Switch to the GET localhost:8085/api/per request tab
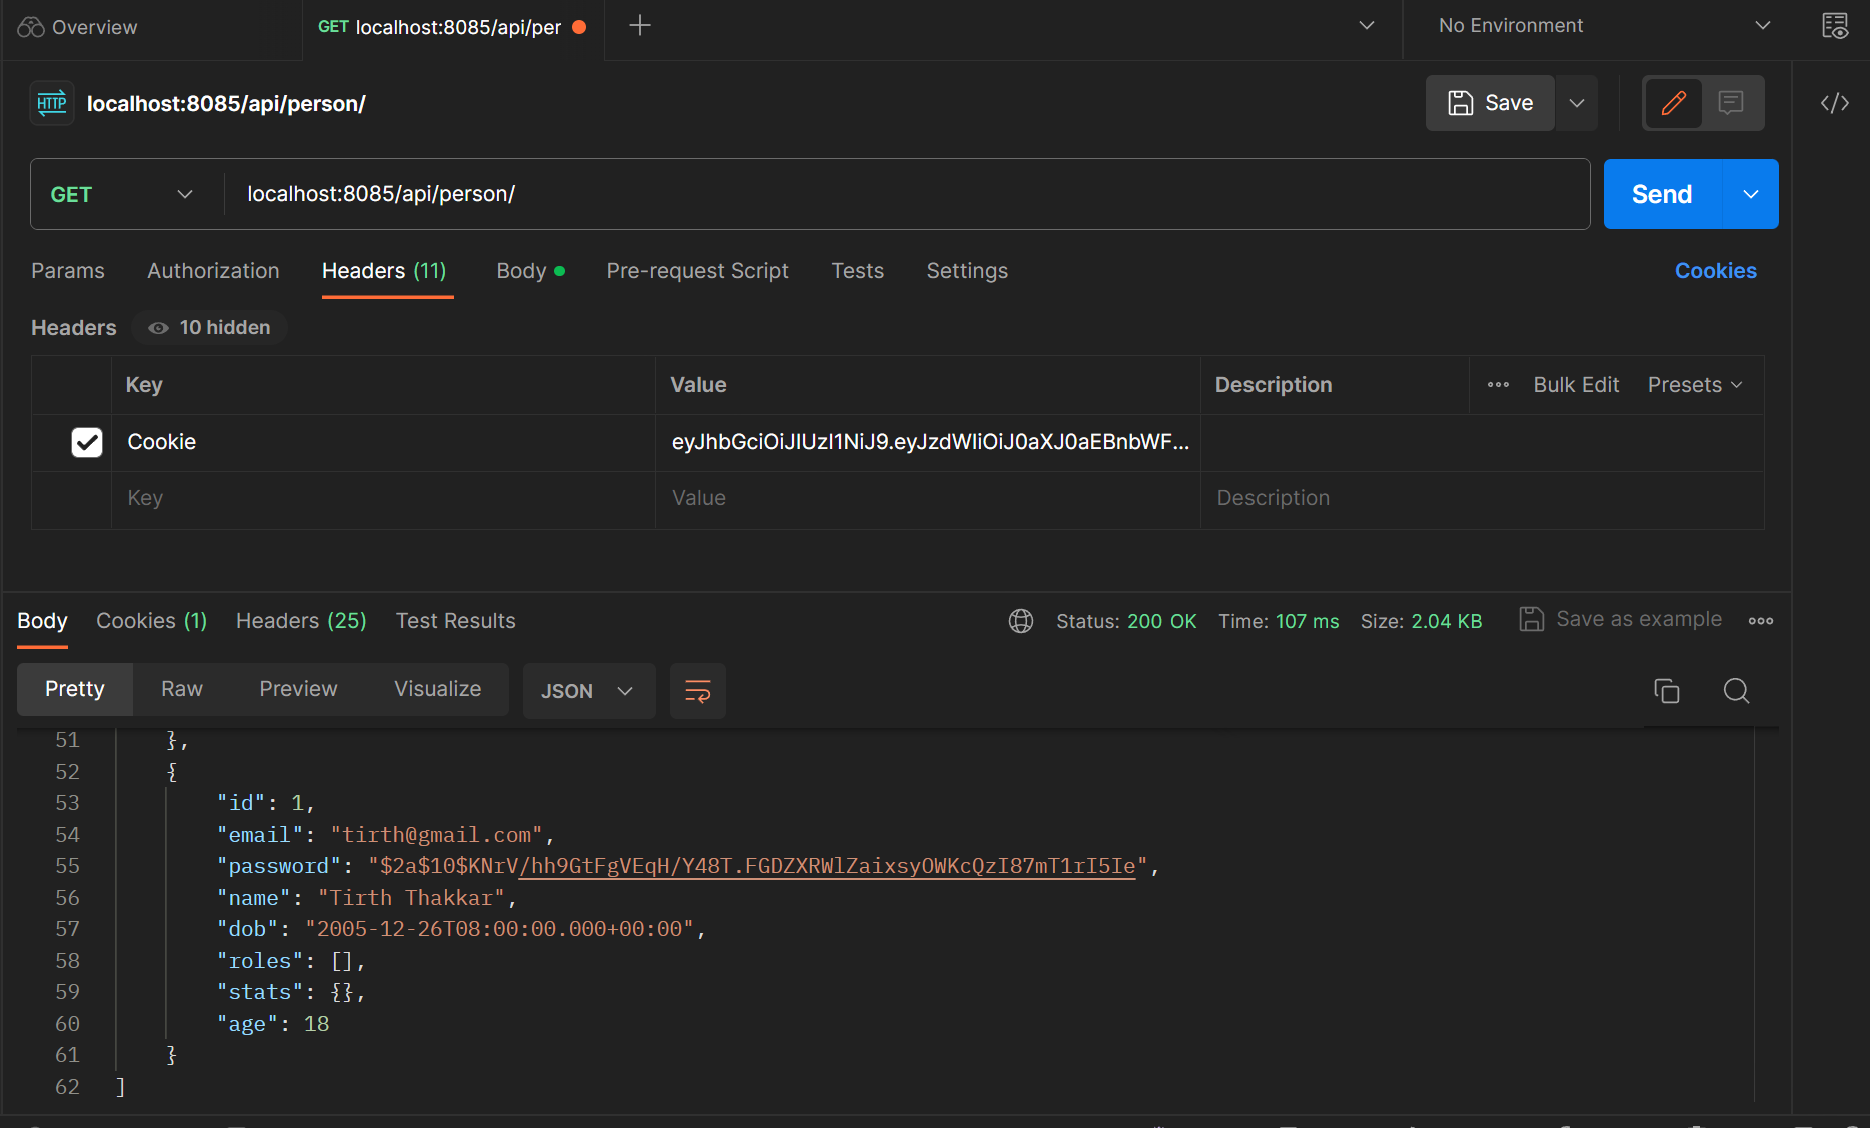This screenshot has height=1128, width=1870. [x=452, y=27]
